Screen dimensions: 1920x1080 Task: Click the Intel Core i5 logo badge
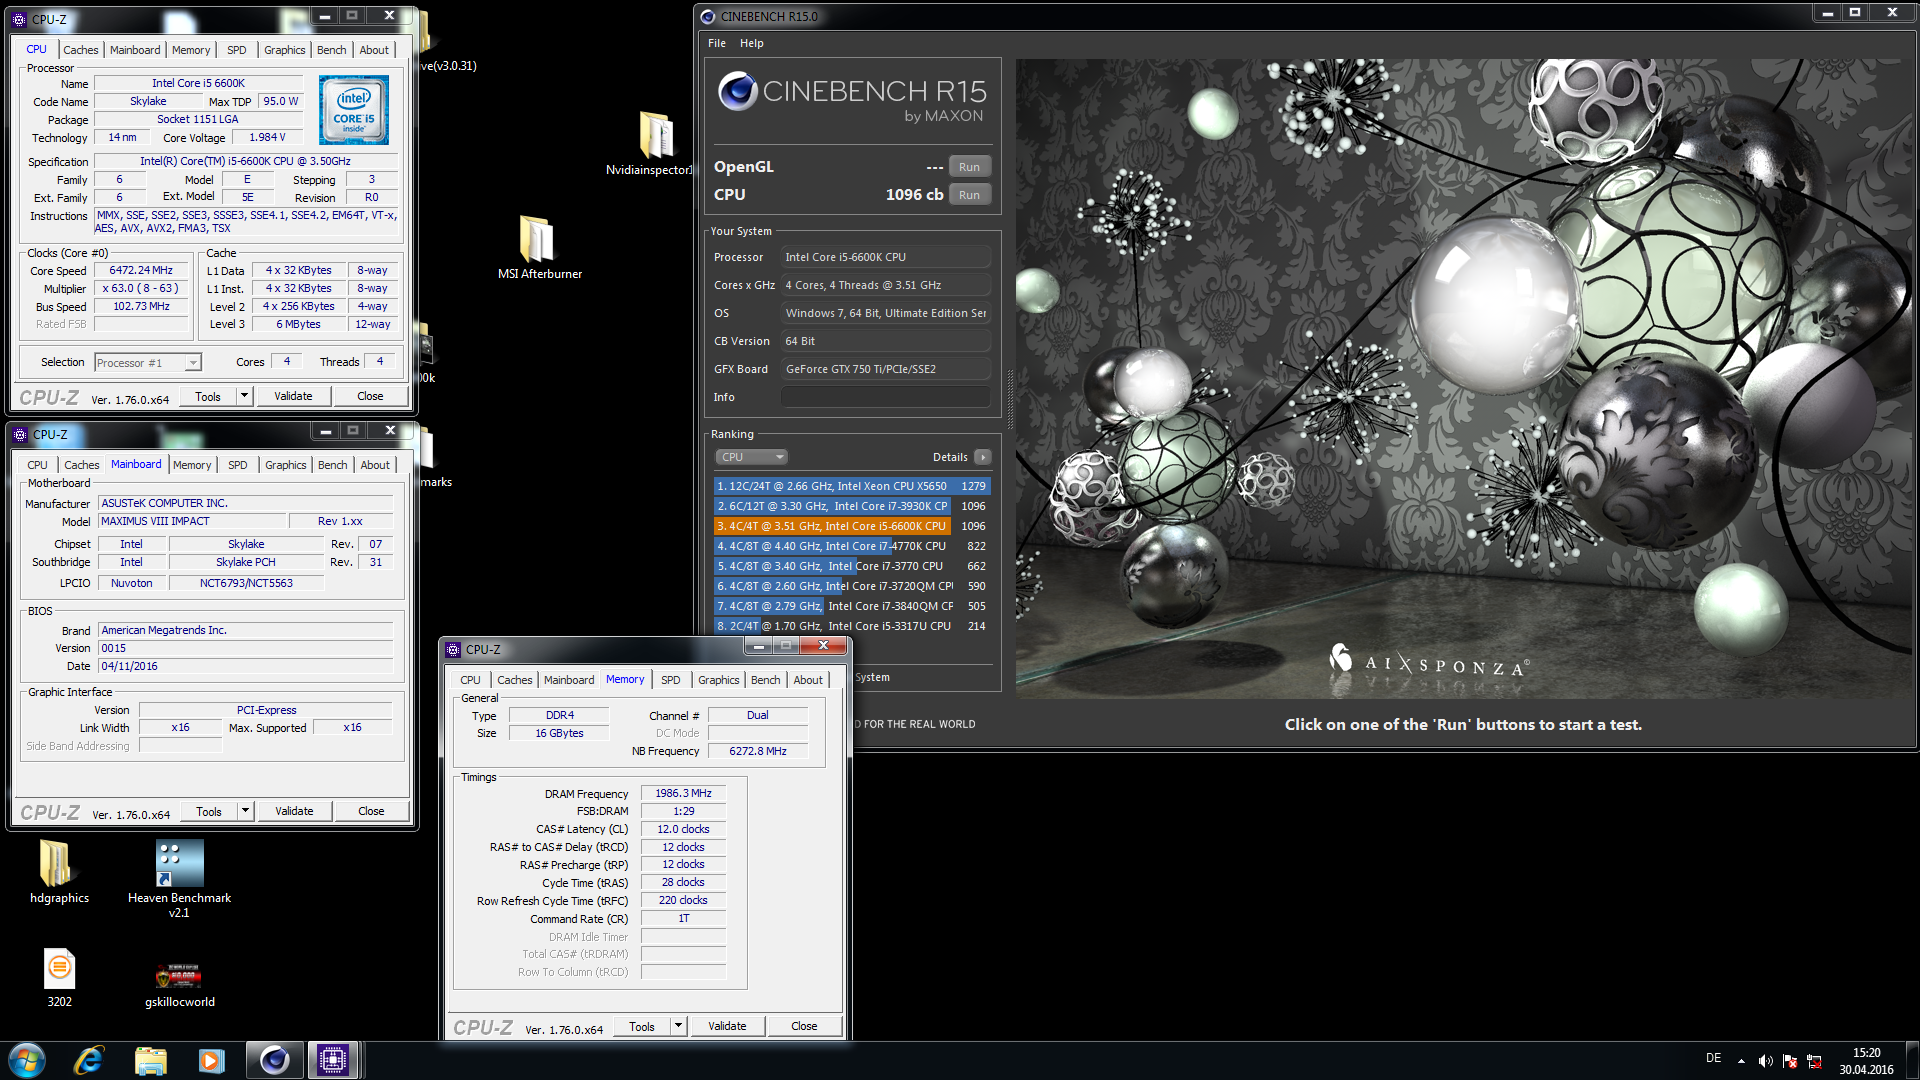(354, 111)
